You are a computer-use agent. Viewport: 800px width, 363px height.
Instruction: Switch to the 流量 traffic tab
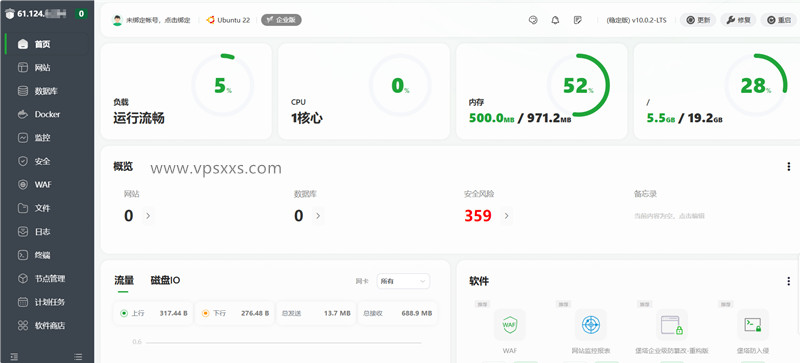(124, 280)
